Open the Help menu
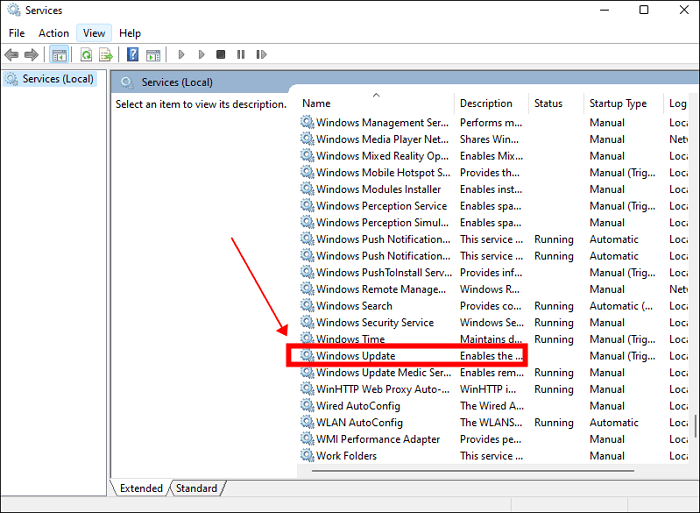Viewport: 700px width, 513px height. [x=130, y=33]
